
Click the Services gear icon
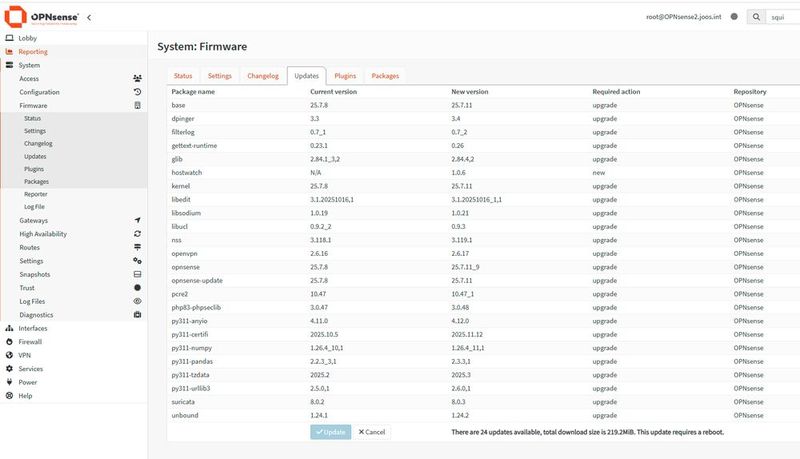[x=9, y=368]
